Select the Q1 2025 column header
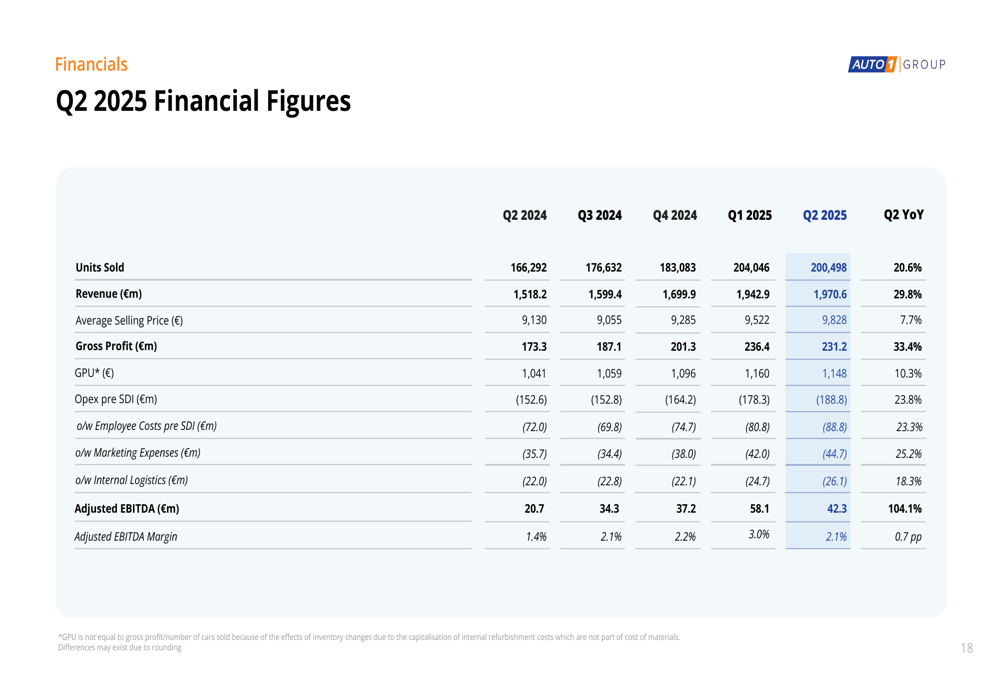The height and width of the screenshot is (685, 1000). pyautogui.click(x=750, y=215)
